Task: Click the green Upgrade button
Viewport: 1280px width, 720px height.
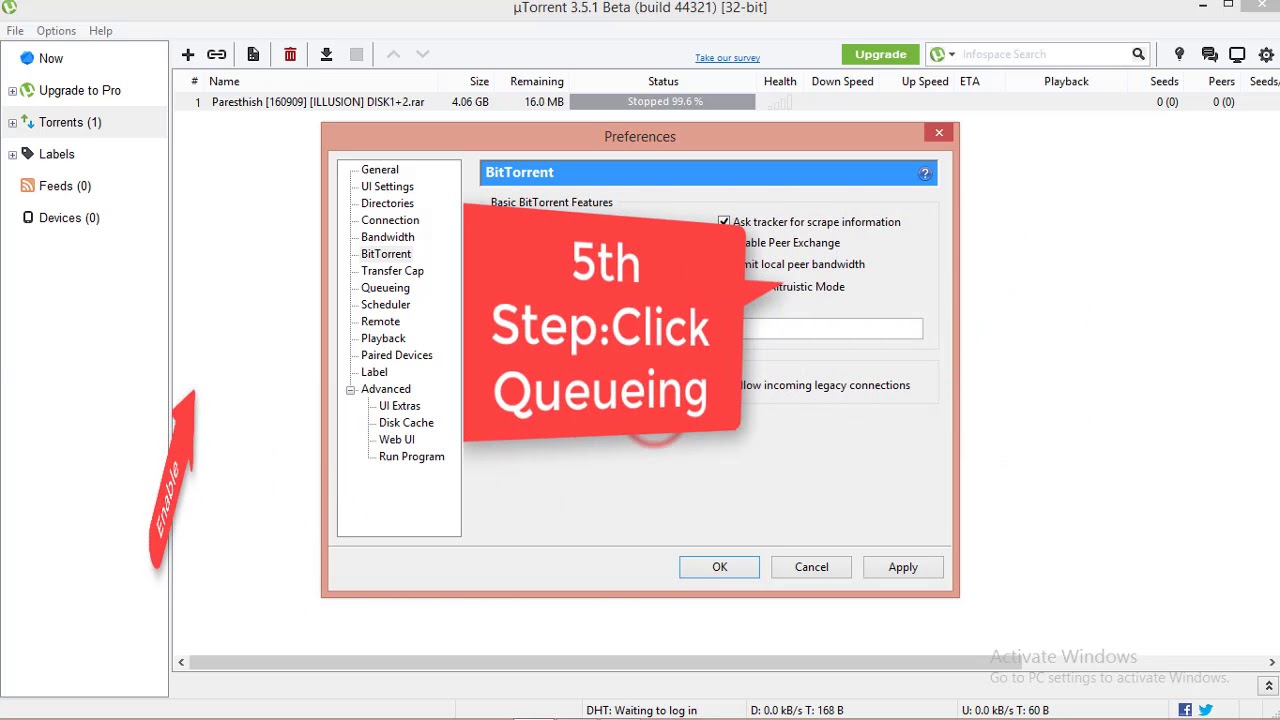Action: click(x=880, y=54)
